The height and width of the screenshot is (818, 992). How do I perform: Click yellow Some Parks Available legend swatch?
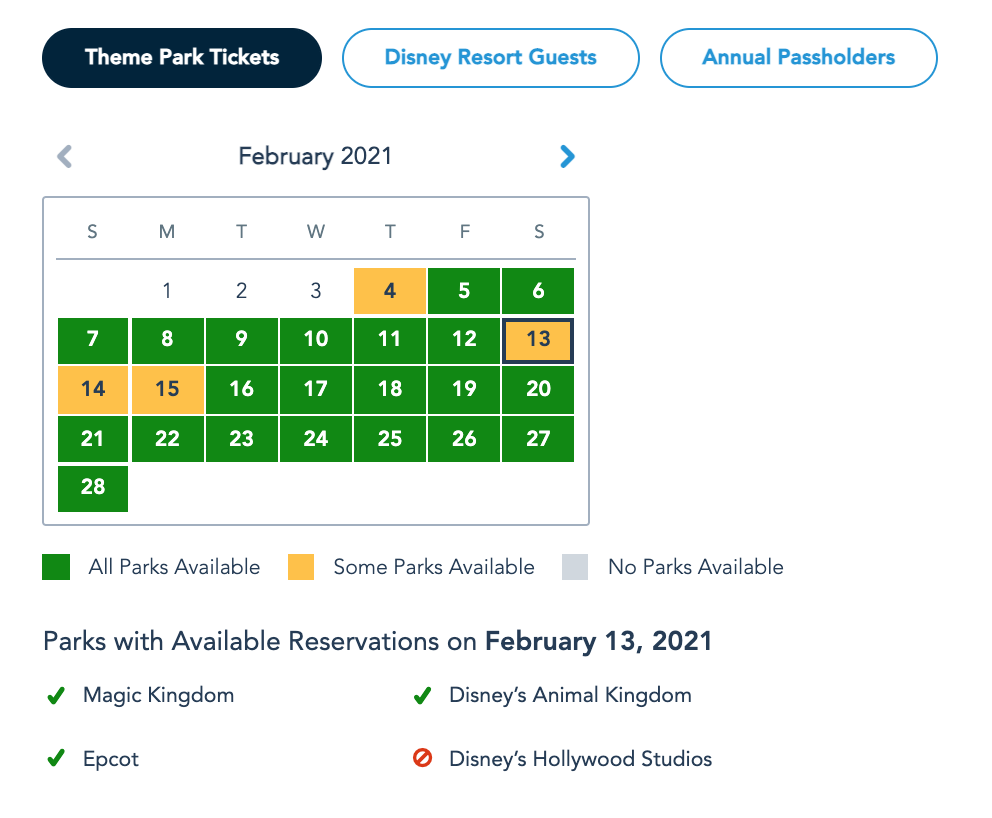(300, 567)
